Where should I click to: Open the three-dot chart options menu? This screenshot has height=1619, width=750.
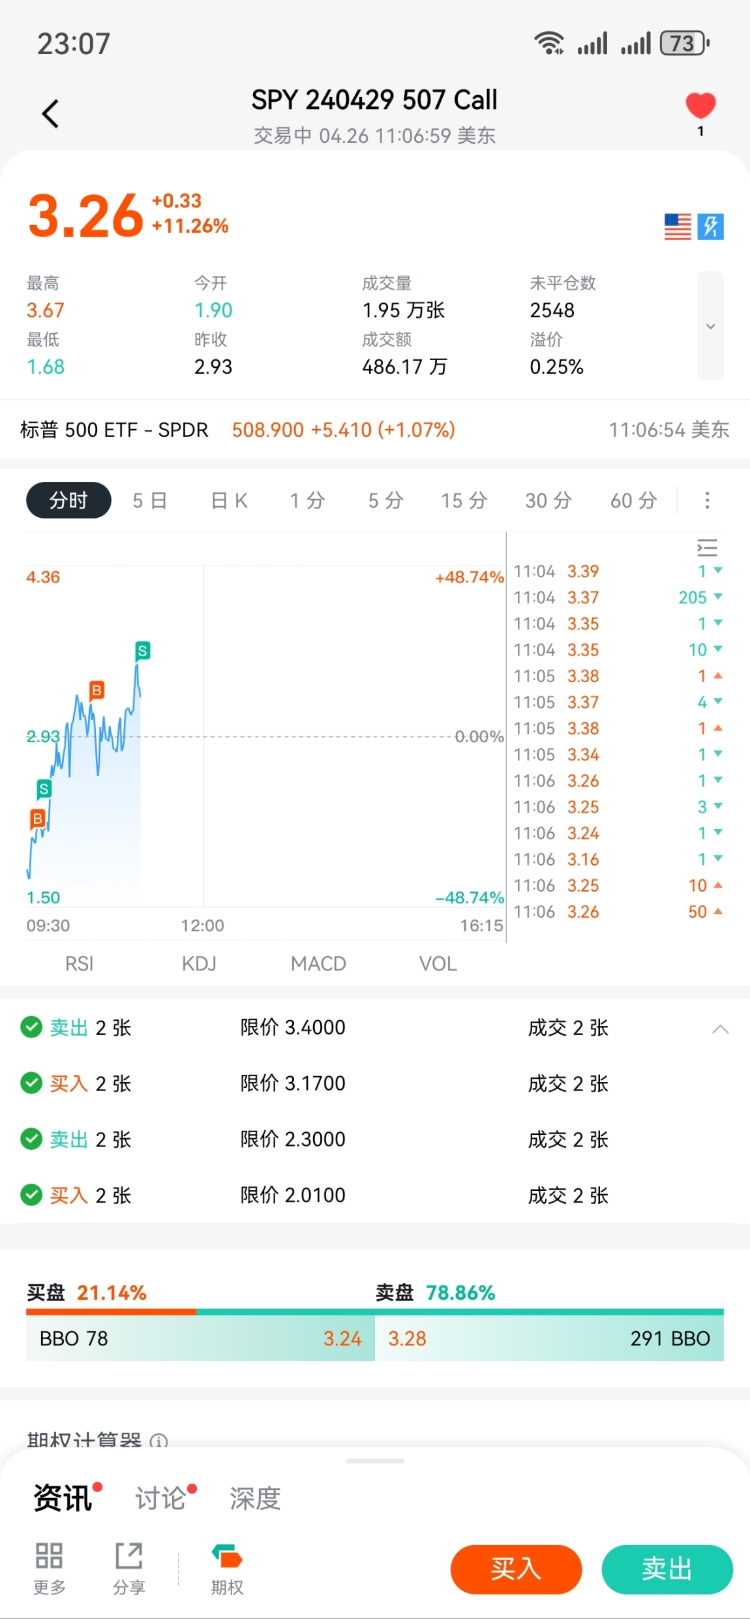tap(707, 501)
